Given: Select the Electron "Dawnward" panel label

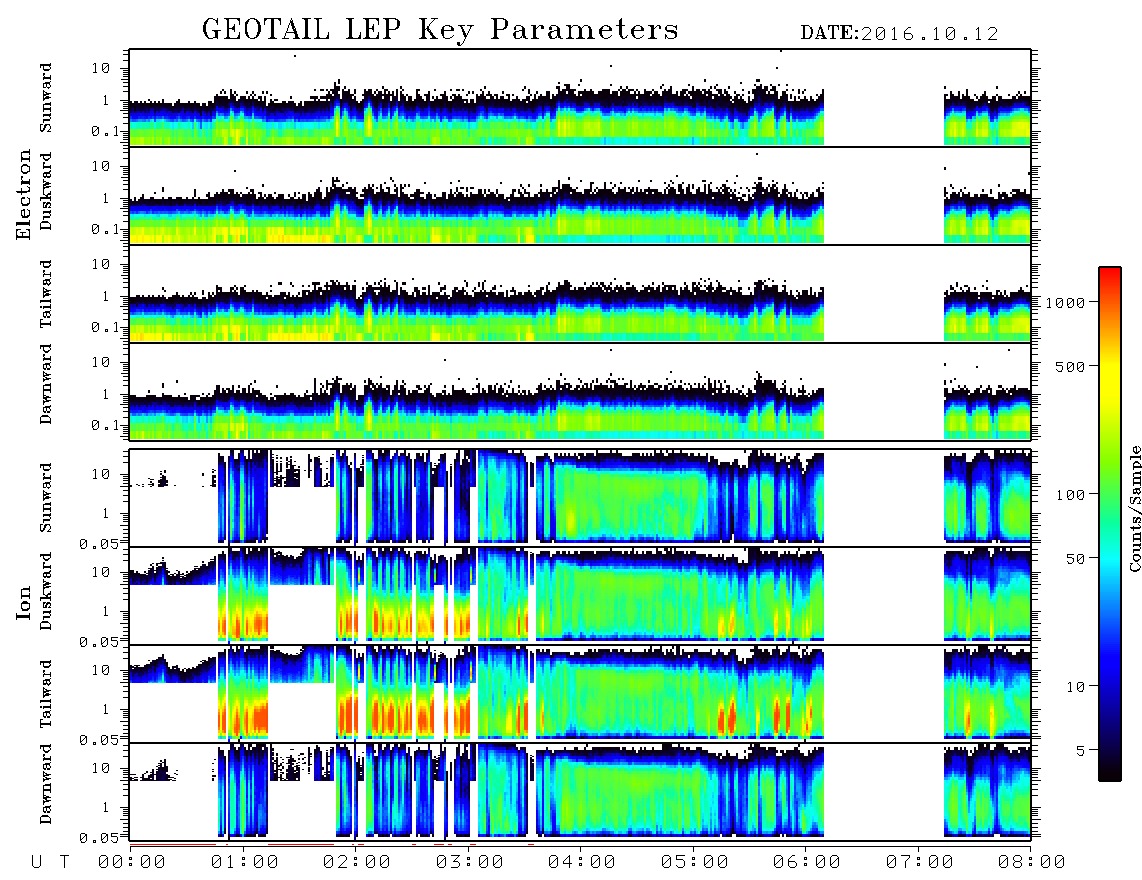Looking at the screenshot, I should pyautogui.click(x=46, y=384).
